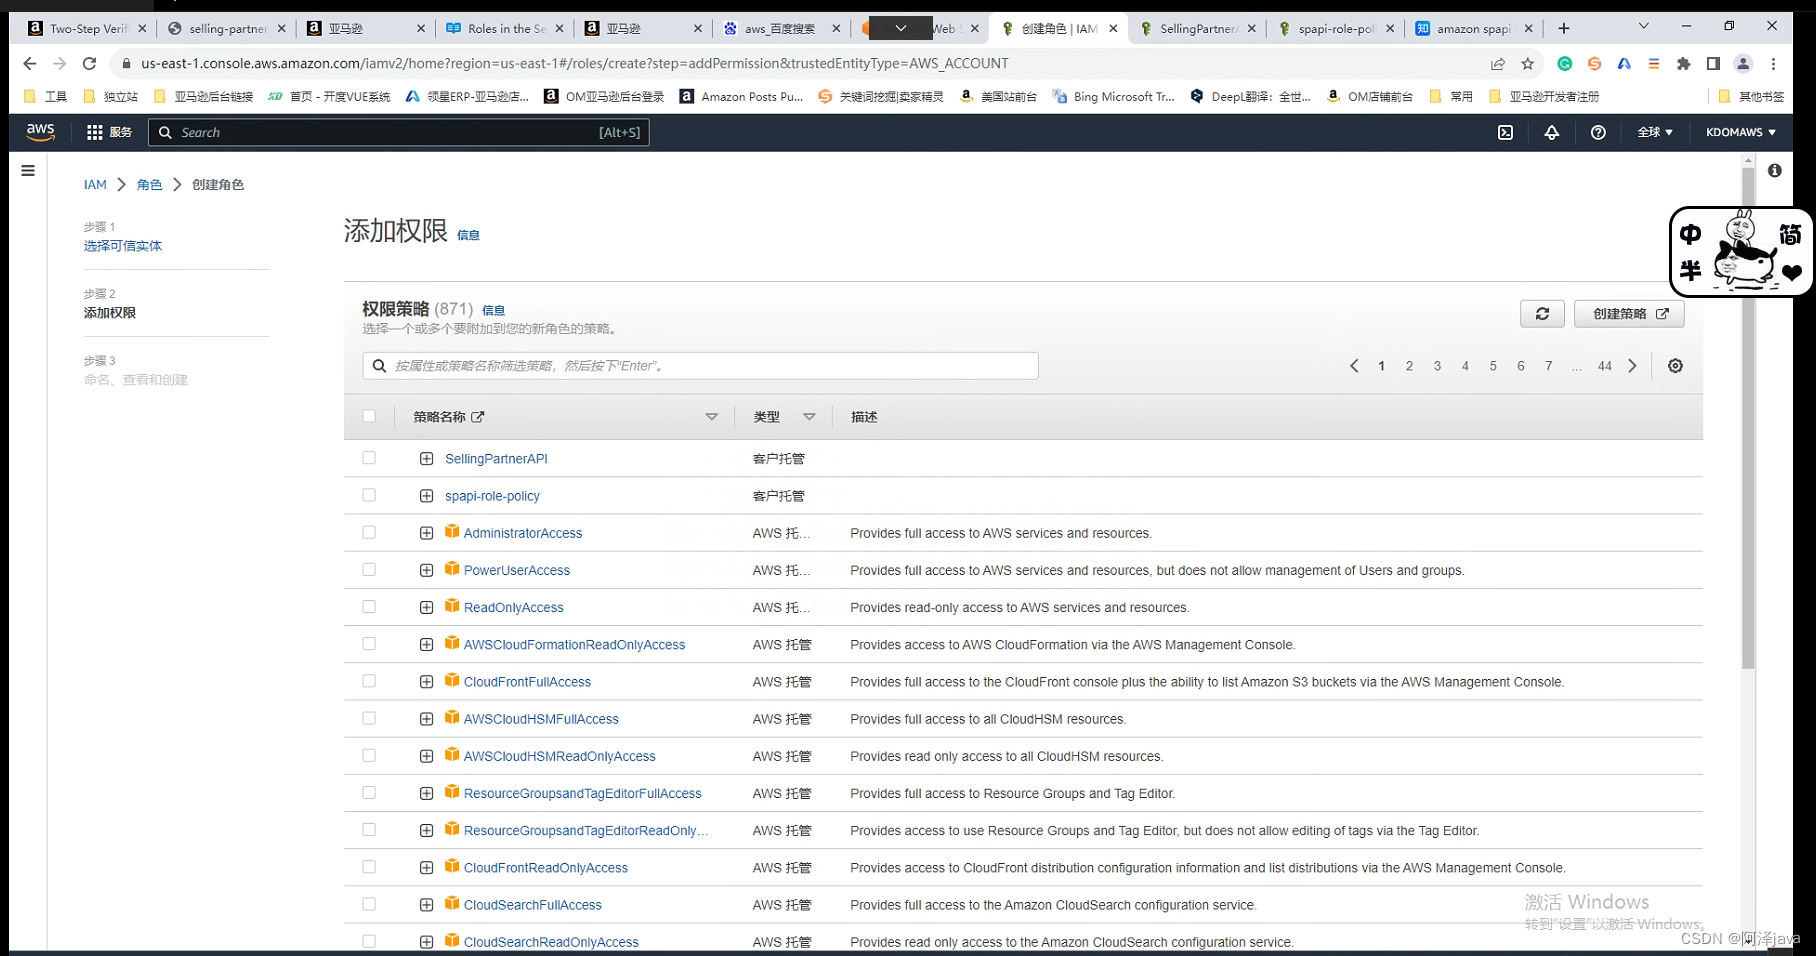Click the policy filter search field
1816x956 pixels.
[x=700, y=366]
